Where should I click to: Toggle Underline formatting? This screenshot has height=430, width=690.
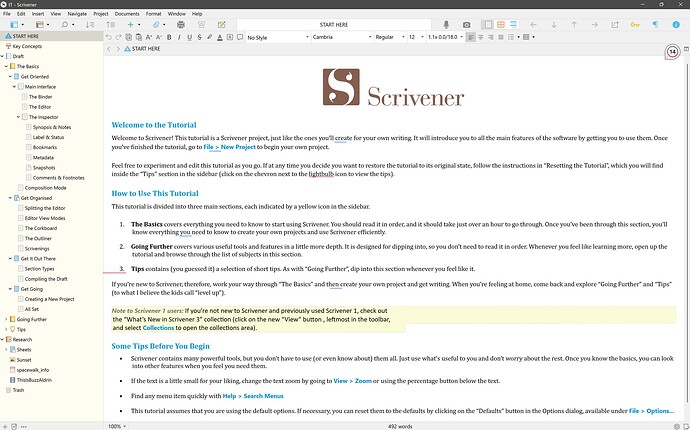189,37
